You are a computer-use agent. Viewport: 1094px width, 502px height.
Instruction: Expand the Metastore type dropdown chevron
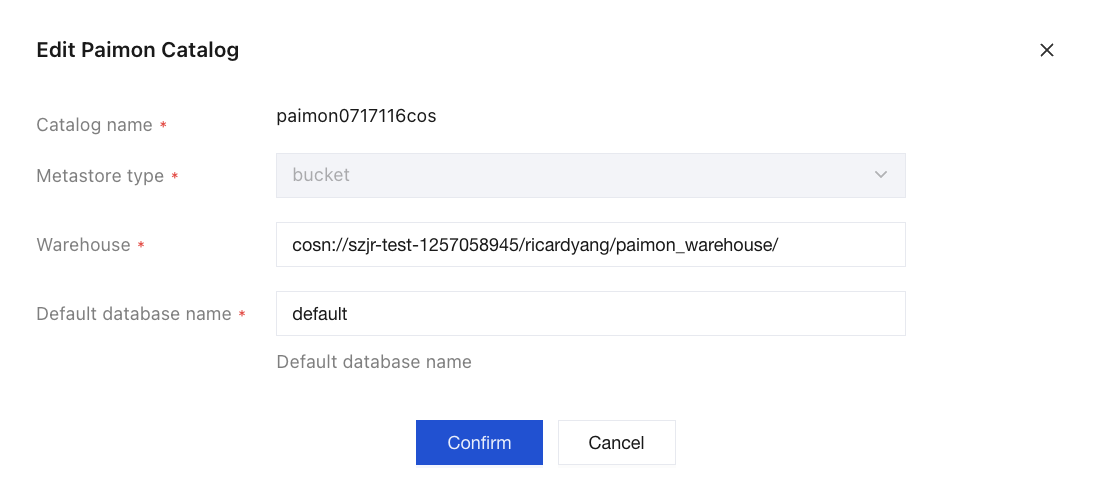pyautogui.click(x=881, y=175)
